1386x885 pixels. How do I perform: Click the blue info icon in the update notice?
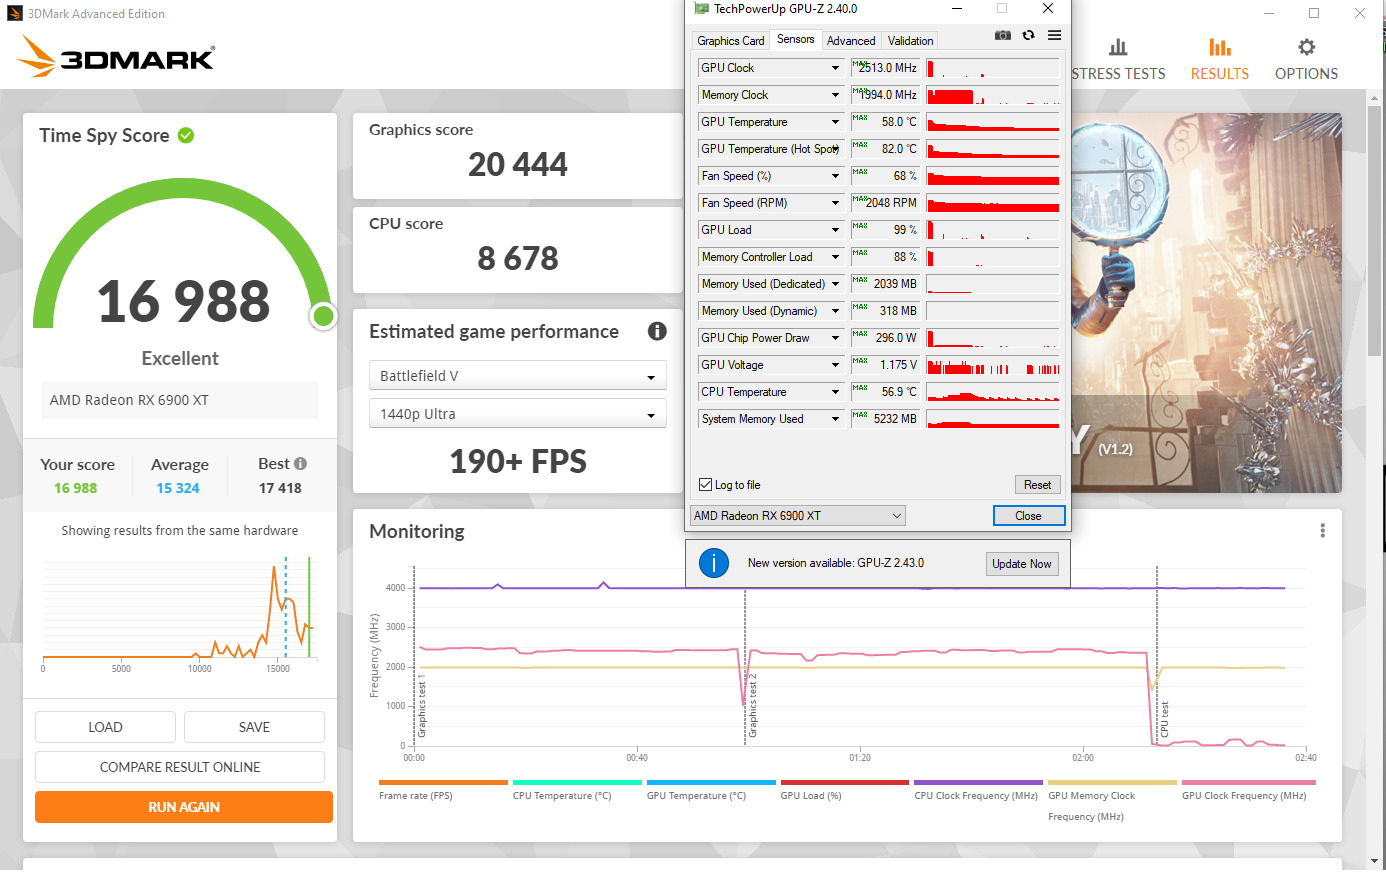tap(714, 563)
